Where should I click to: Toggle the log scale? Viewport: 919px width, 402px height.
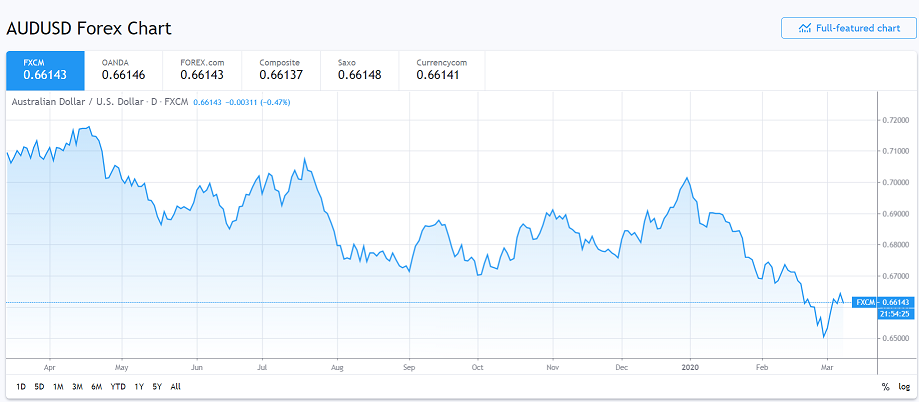point(904,387)
